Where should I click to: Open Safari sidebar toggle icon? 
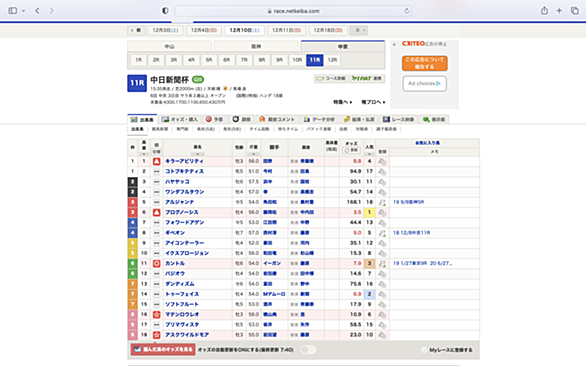tap(13, 11)
